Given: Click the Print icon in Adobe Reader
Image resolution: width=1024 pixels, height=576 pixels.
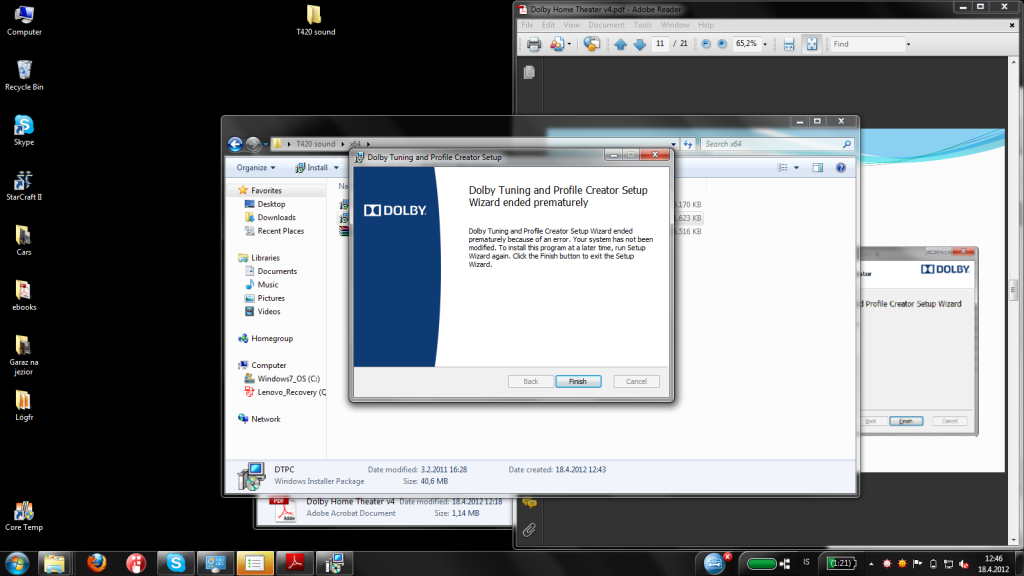Looking at the screenshot, I should [534, 44].
